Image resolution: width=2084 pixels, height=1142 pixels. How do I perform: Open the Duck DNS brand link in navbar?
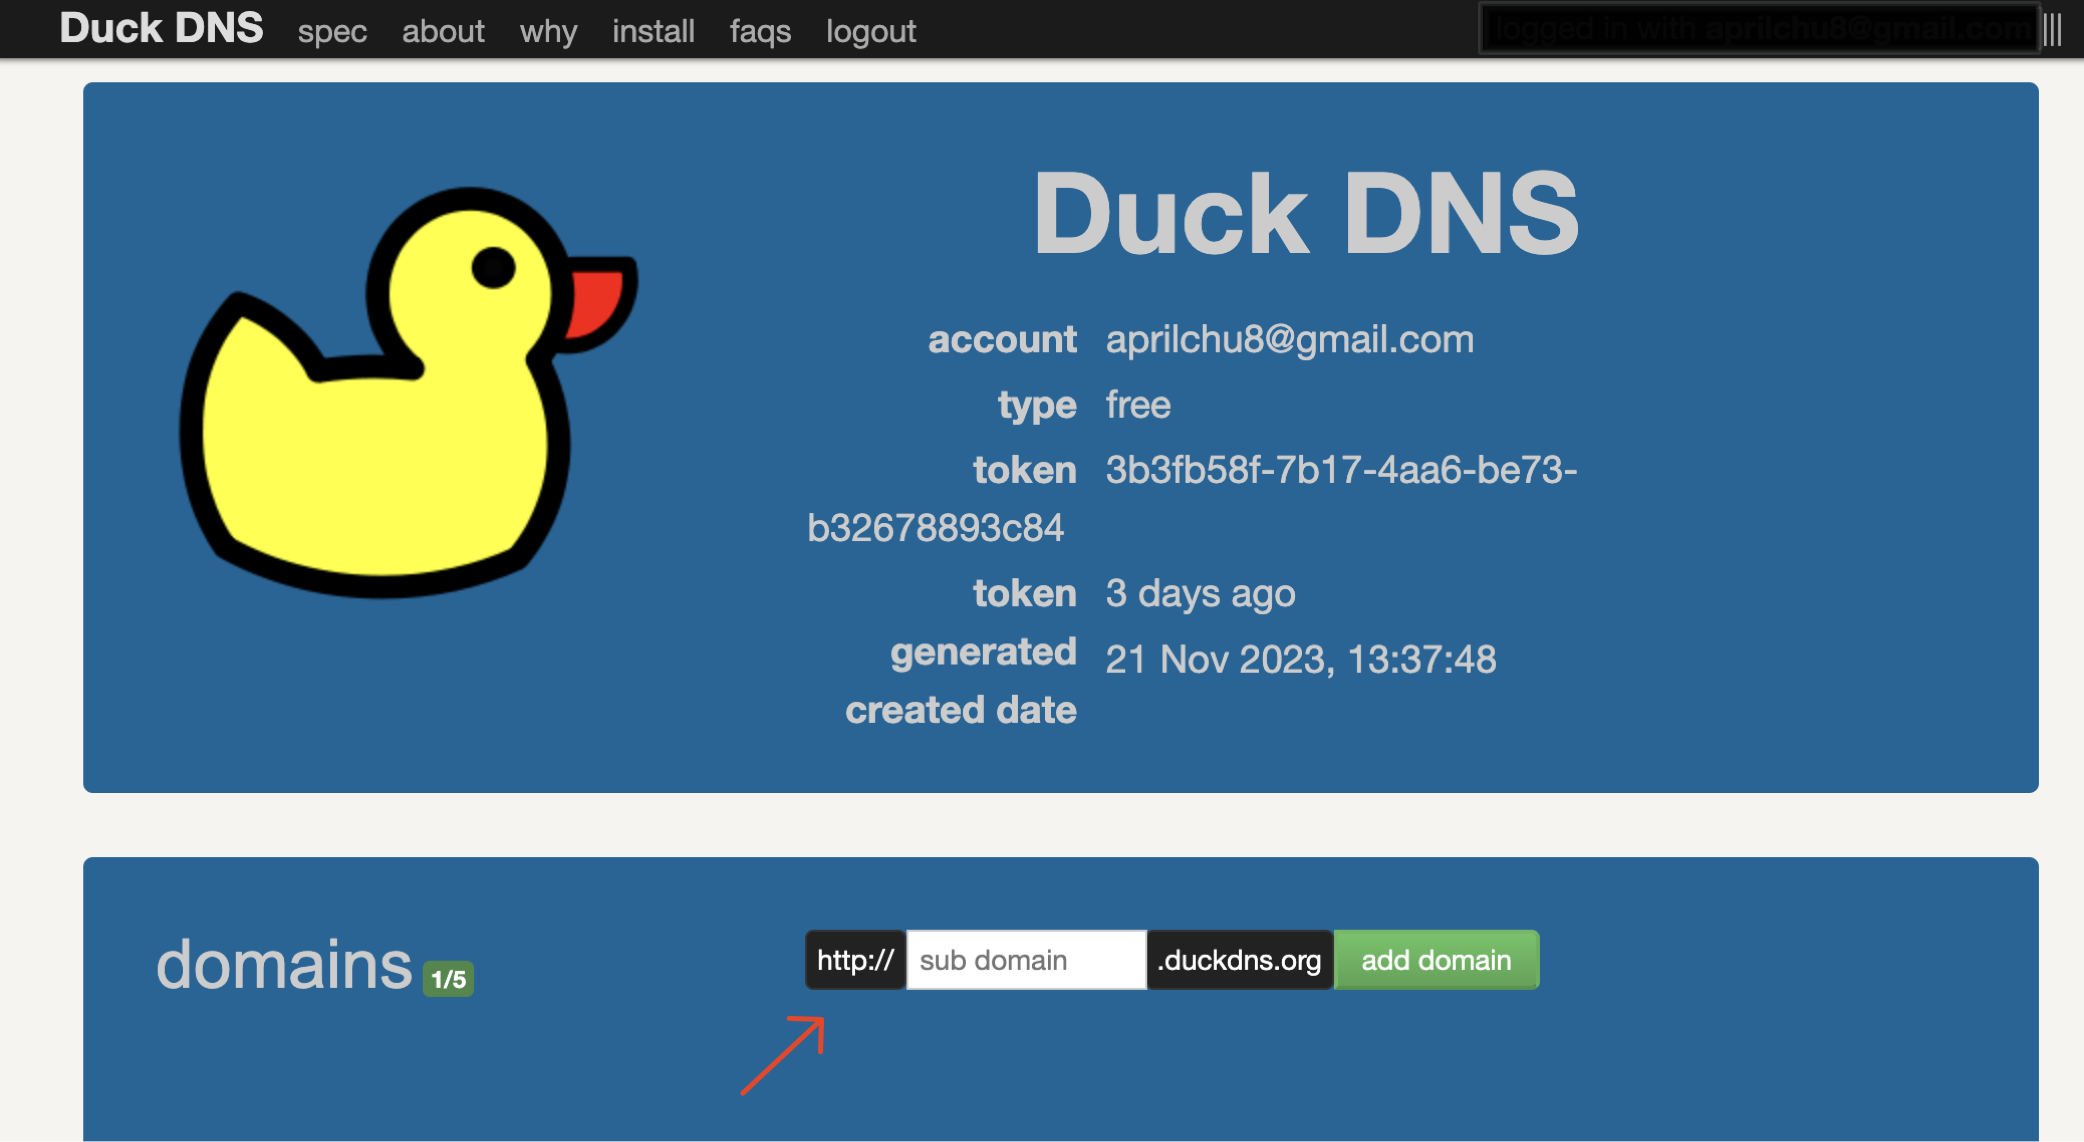coord(161,29)
